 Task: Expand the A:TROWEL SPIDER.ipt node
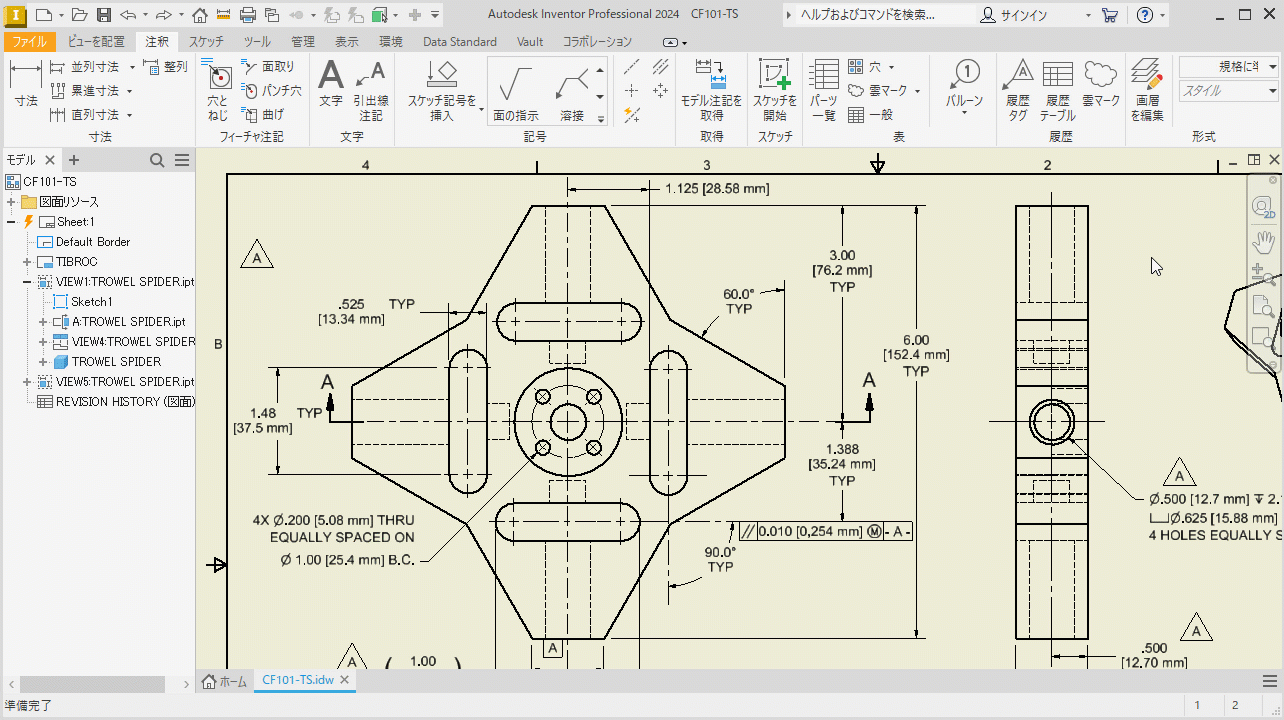pyautogui.click(x=43, y=322)
